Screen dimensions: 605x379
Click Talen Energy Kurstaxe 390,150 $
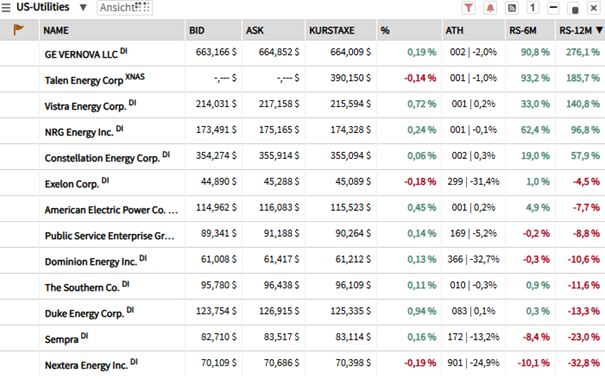[350, 78]
